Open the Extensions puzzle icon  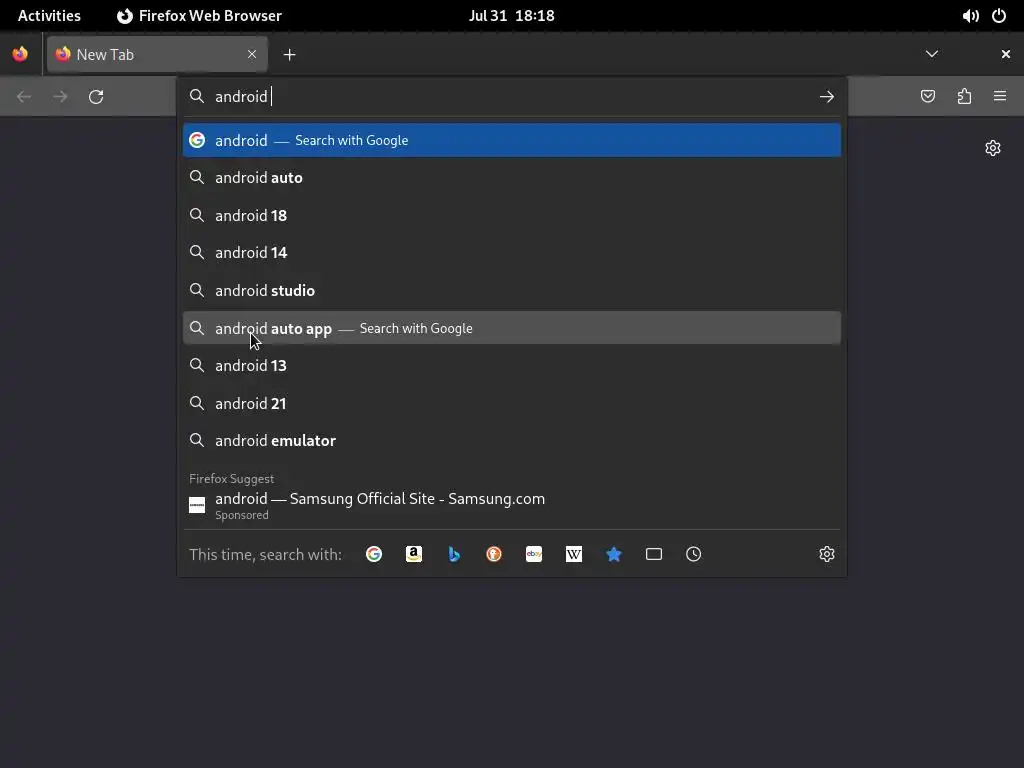965,97
